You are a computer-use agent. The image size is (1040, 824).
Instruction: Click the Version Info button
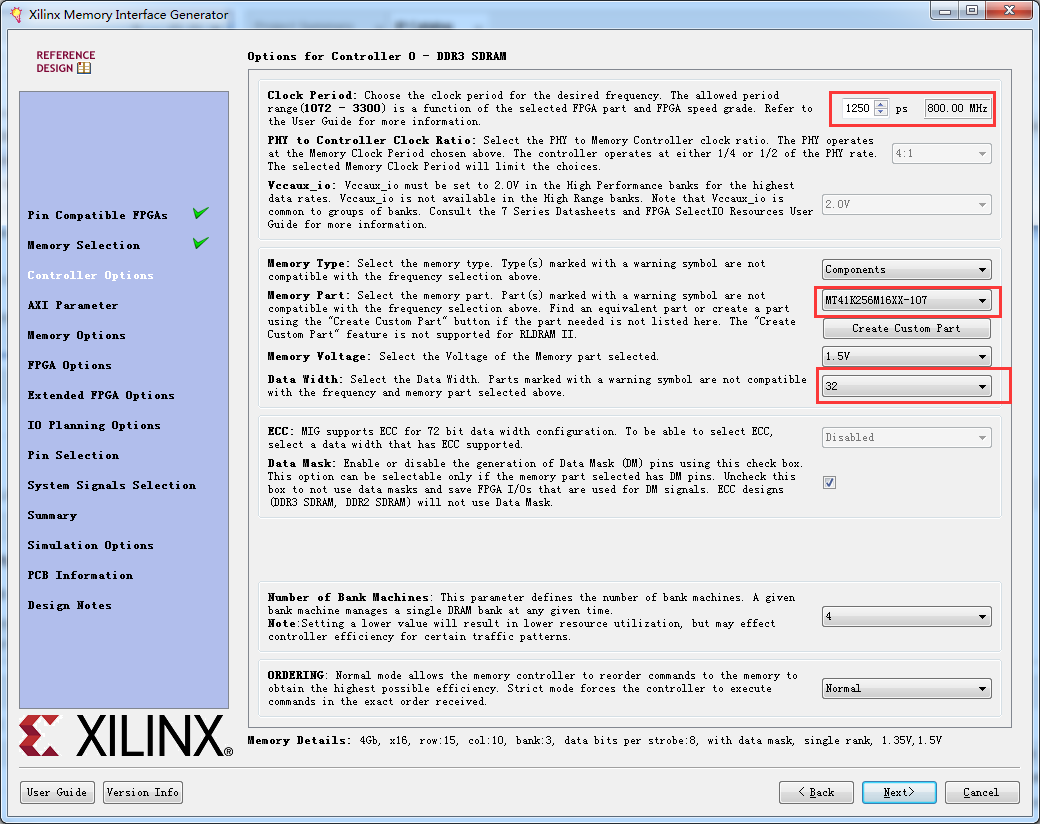(143, 792)
